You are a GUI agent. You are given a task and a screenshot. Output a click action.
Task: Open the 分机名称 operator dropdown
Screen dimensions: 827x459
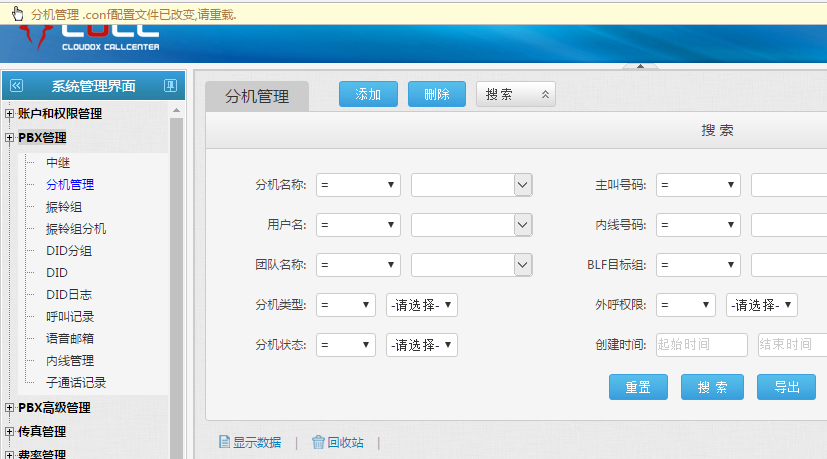click(358, 185)
